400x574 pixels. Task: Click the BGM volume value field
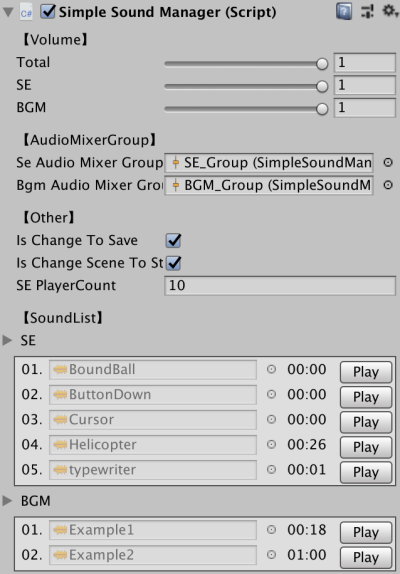pos(365,108)
